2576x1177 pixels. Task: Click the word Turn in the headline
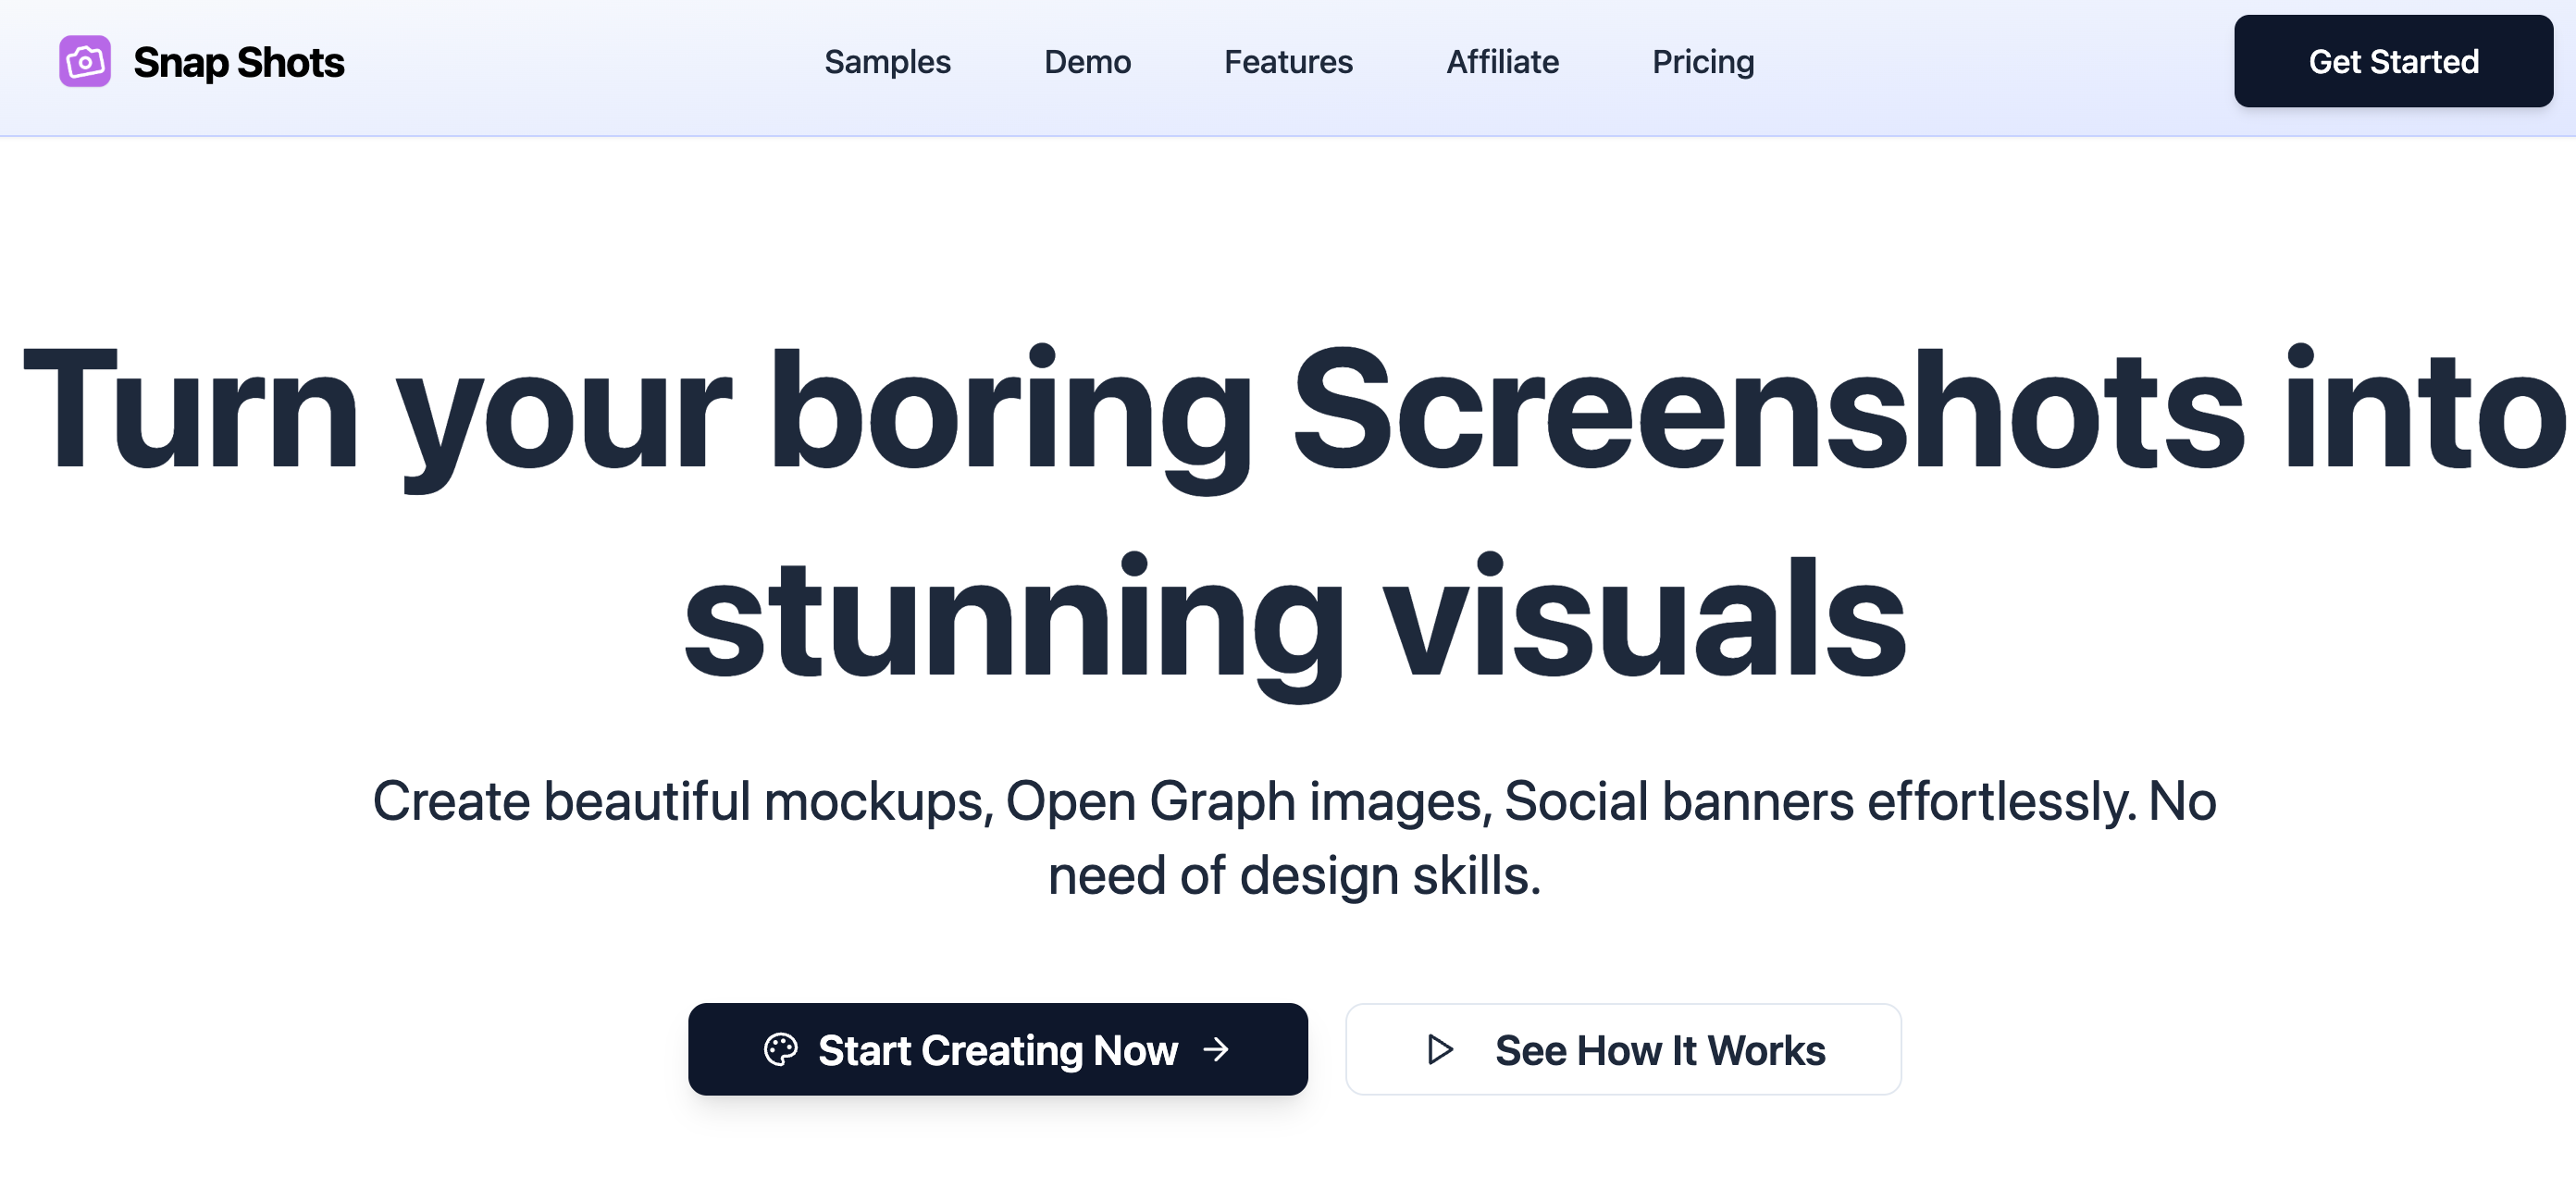click(x=190, y=410)
